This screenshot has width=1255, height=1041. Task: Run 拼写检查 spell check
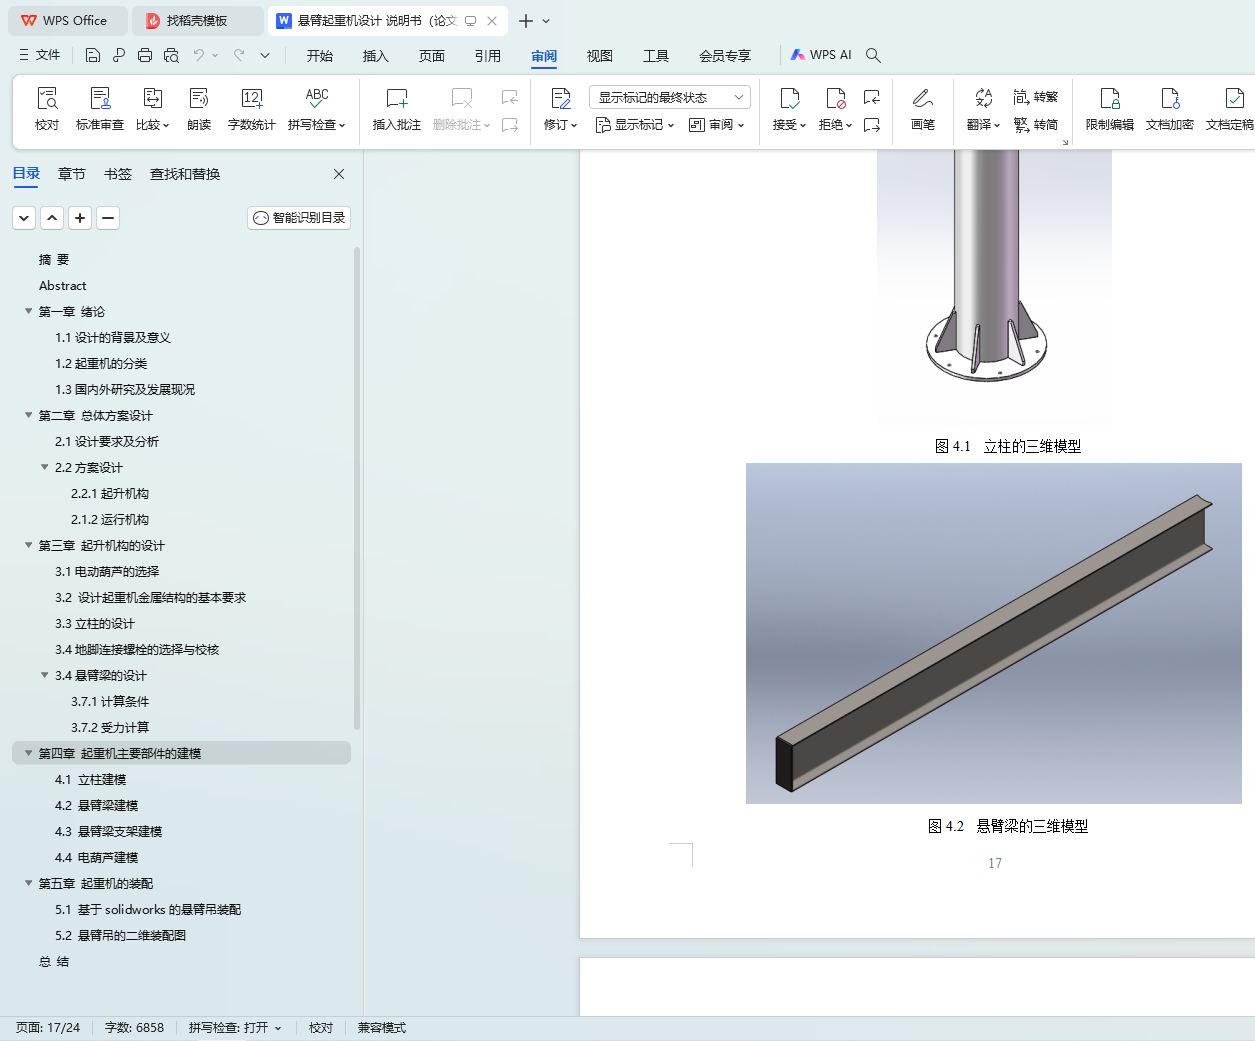click(x=317, y=109)
